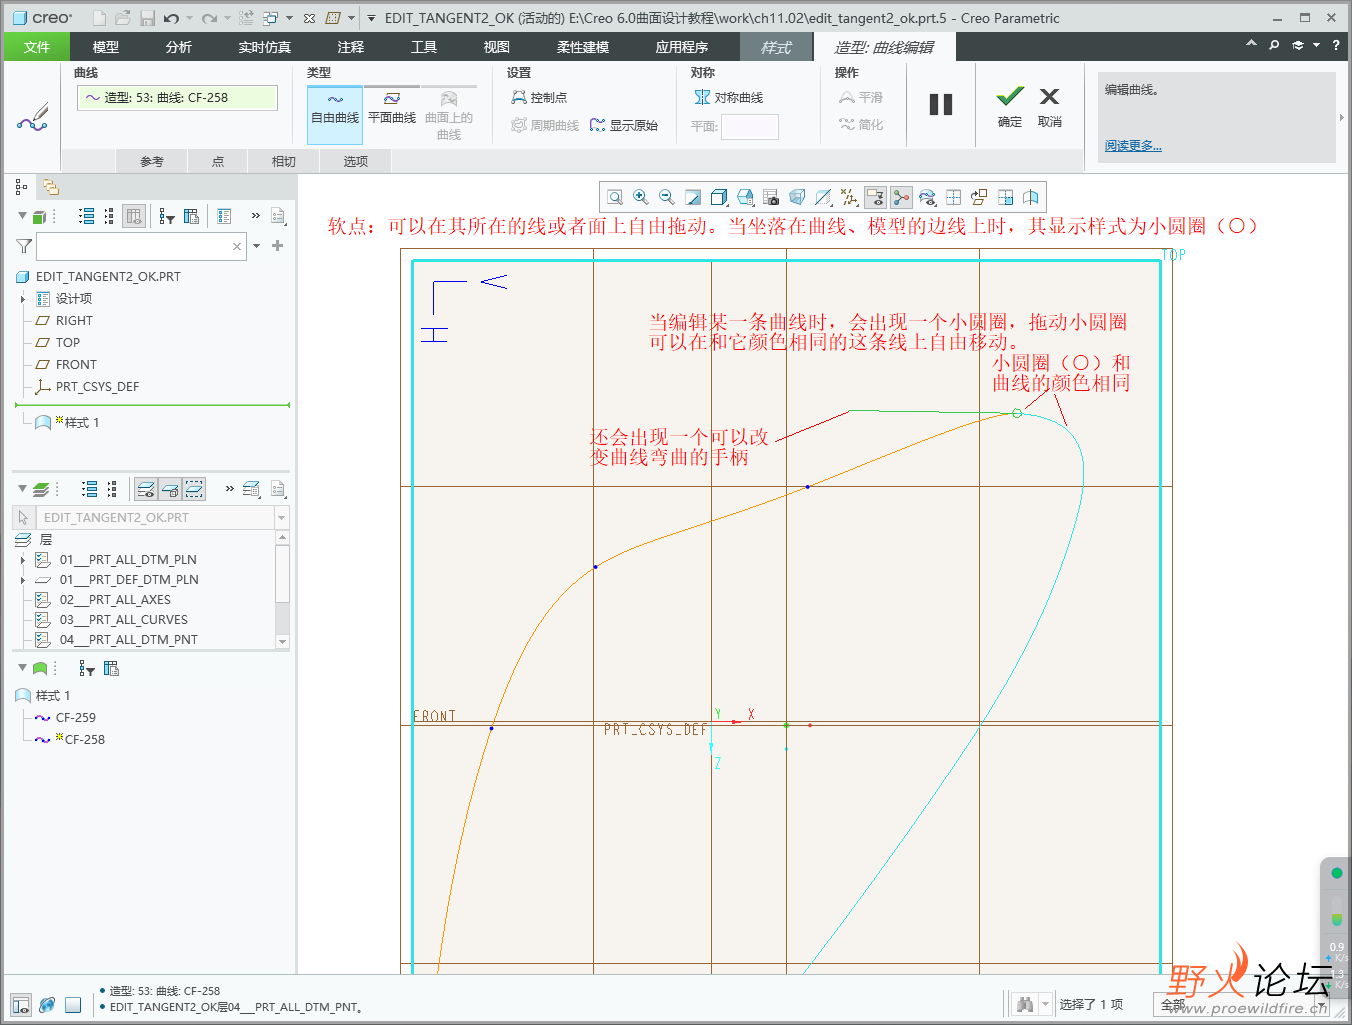Image resolution: width=1352 pixels, height=1025 pixels.
Task: Click the curvature display eye icon
Action: pyautogui.click(x=927, y=198)
